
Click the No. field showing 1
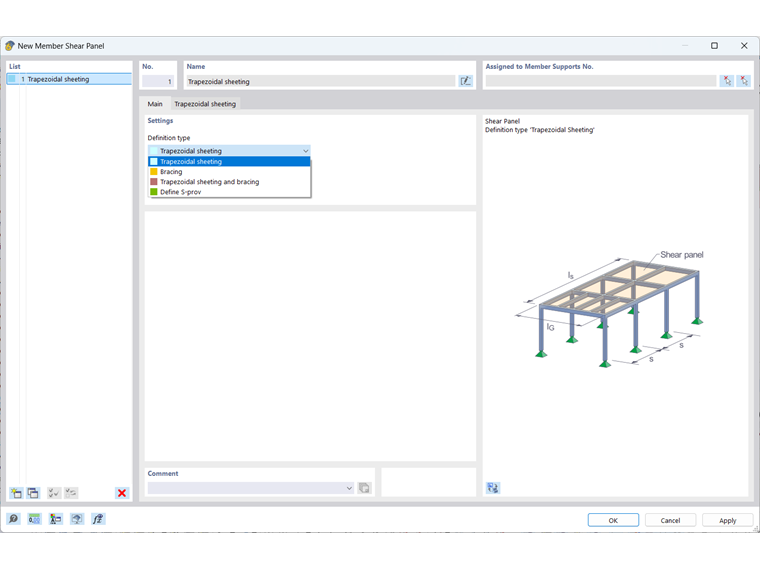coord(158,81)
